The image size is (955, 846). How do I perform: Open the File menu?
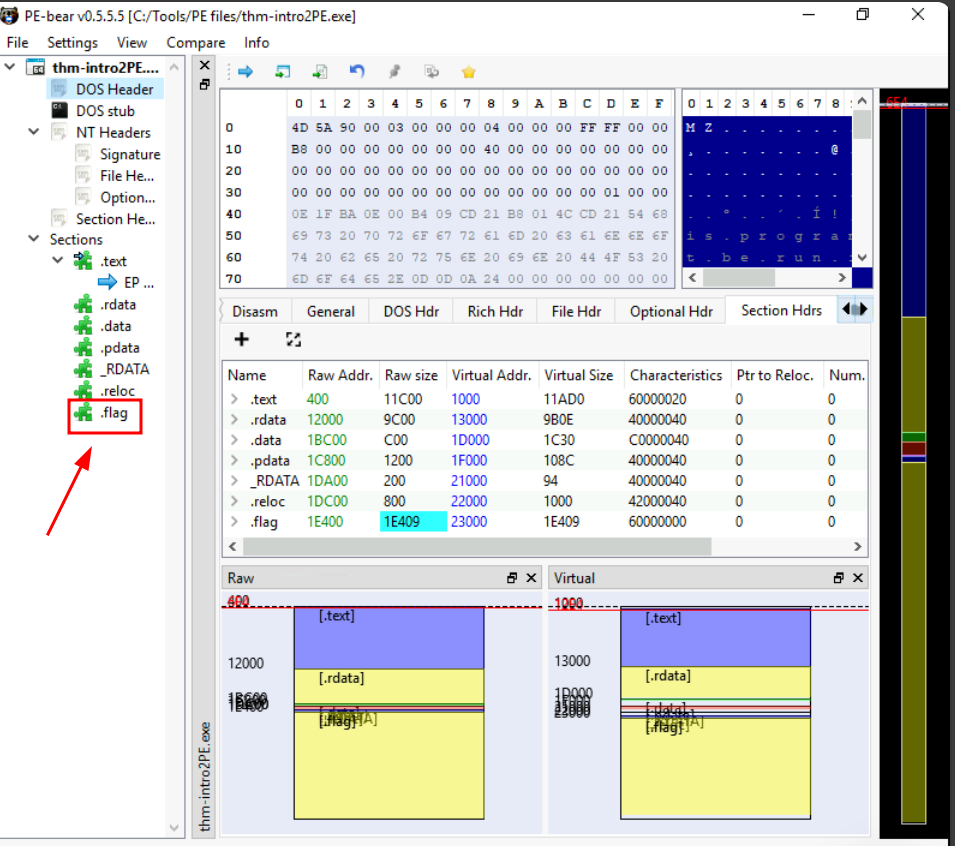pyautogui.click(x=18, y=43)
